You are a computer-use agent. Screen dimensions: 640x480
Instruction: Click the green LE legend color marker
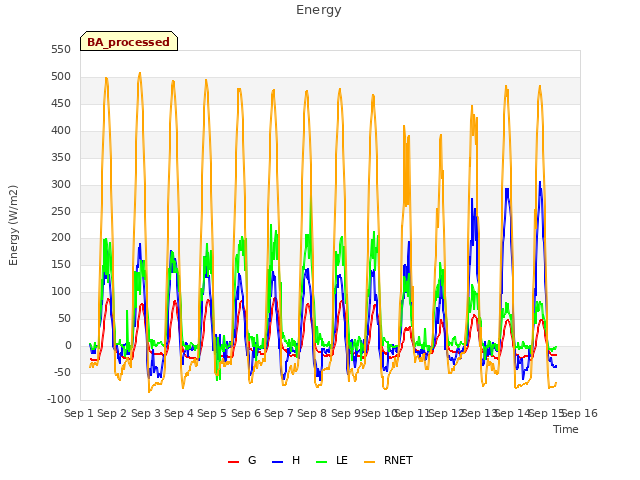click(x=322, y=462)
